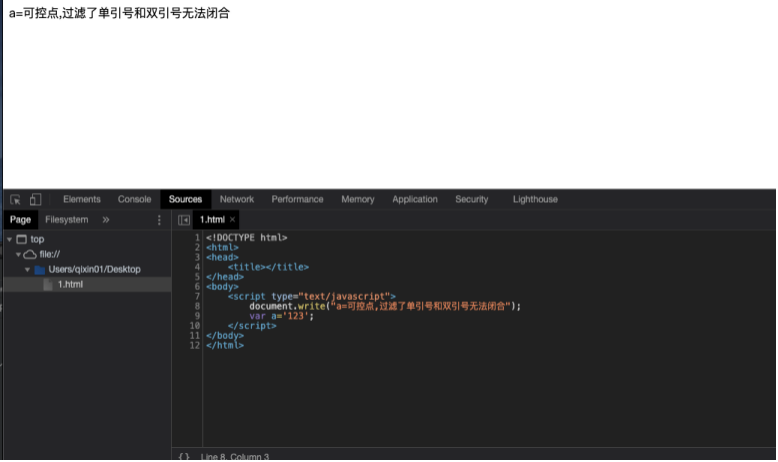Open the Memory tab
The width and height of the screenshot is (778, 462).
click(358, 199)
